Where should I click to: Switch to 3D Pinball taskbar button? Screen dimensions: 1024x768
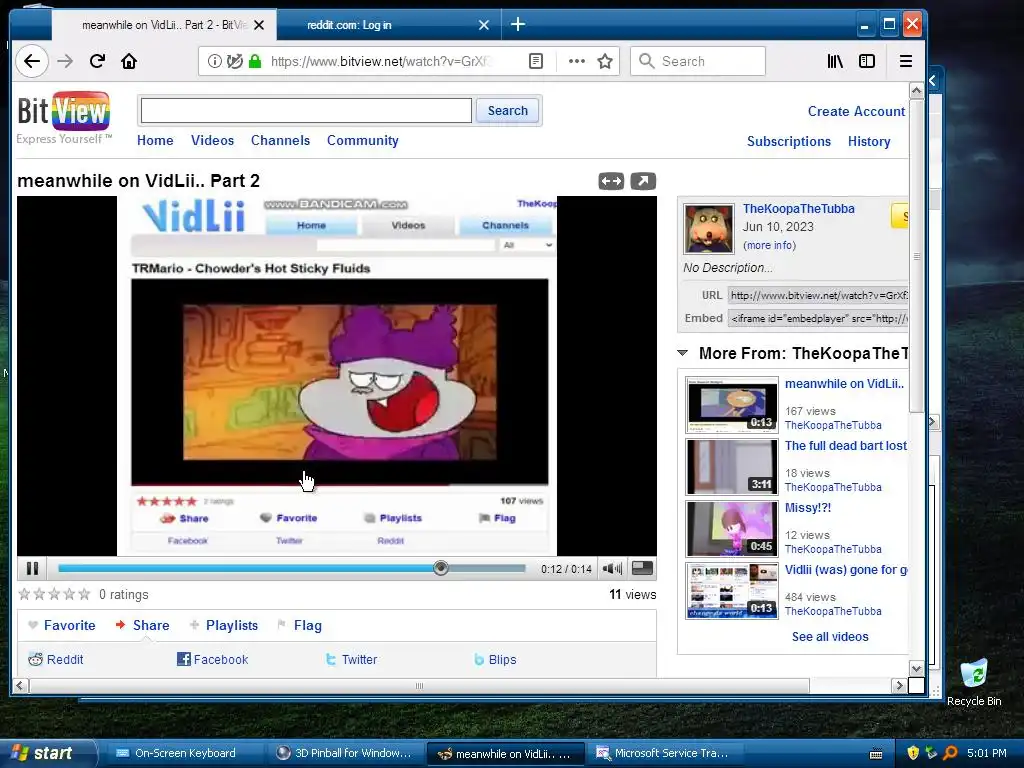pyautogui.click(x=345, y=753)
